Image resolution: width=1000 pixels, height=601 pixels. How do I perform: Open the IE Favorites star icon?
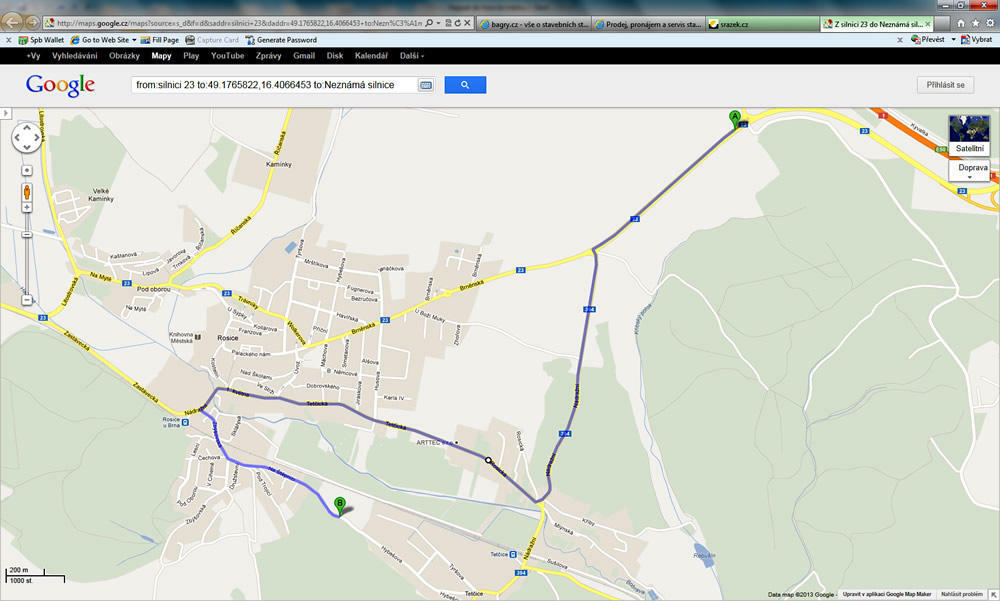975,23
